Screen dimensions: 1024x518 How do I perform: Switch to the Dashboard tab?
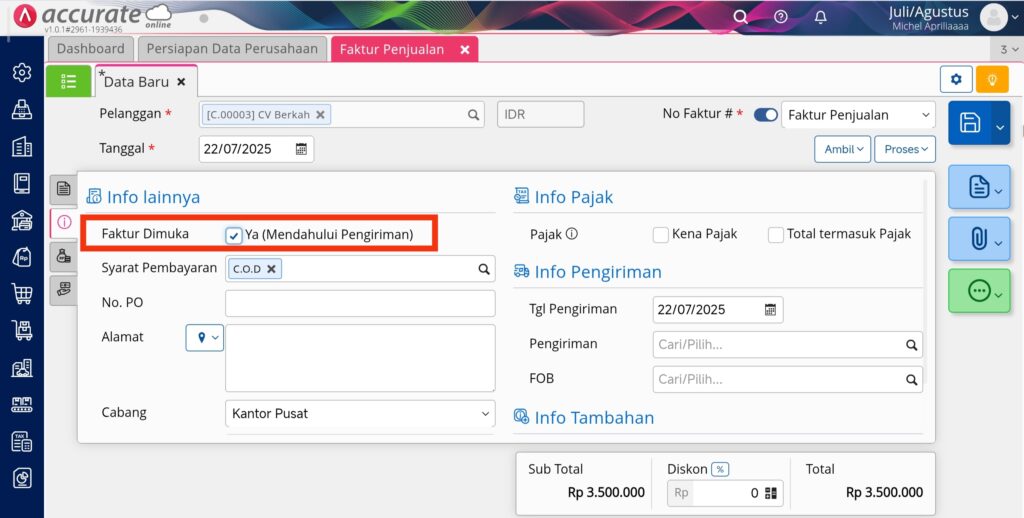pos(90,49)
